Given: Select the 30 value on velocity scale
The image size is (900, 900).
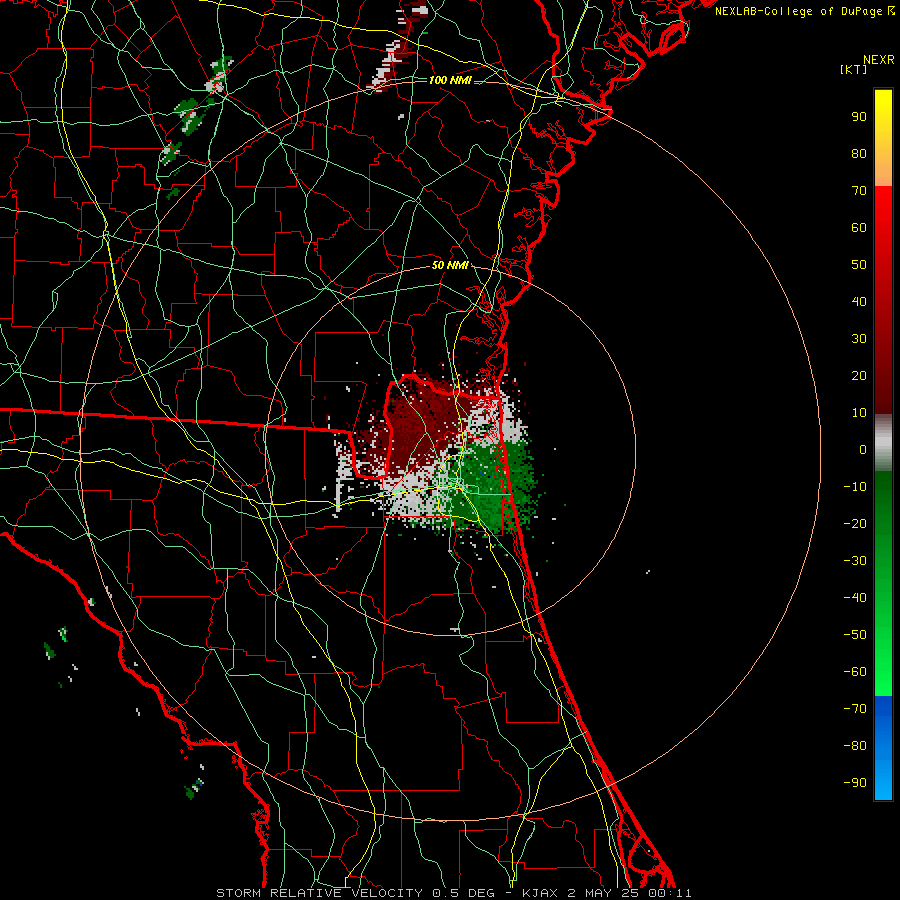Looking at the screenshot, I should click(859, 339).
